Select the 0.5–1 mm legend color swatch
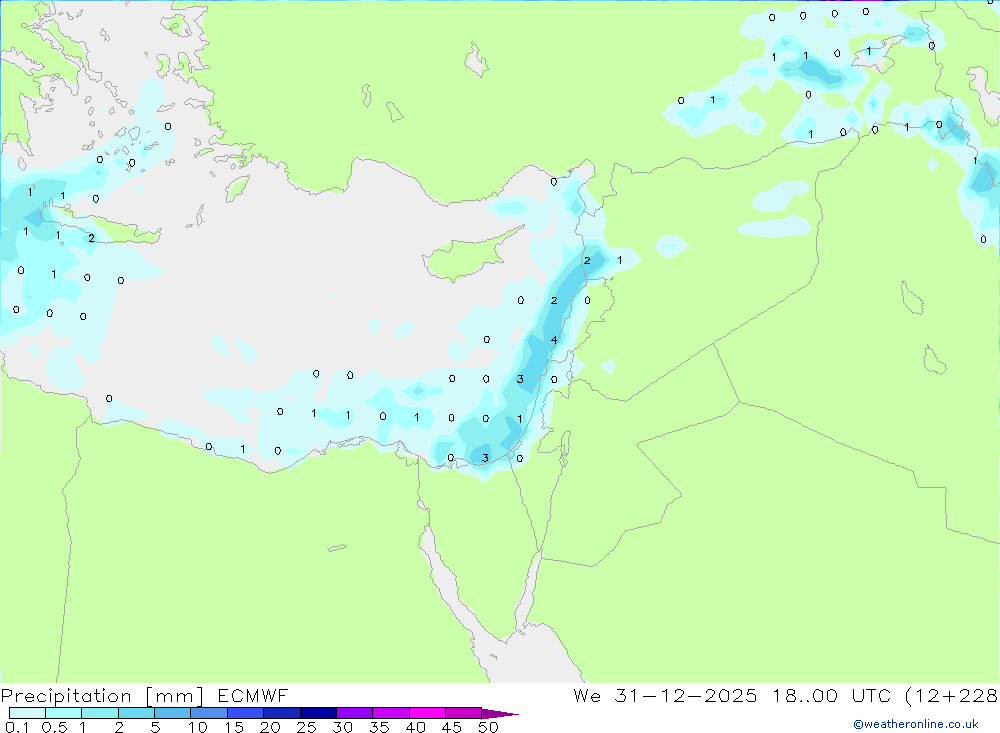This screenshot has height=733, width=1000. (x=63, y=713)
